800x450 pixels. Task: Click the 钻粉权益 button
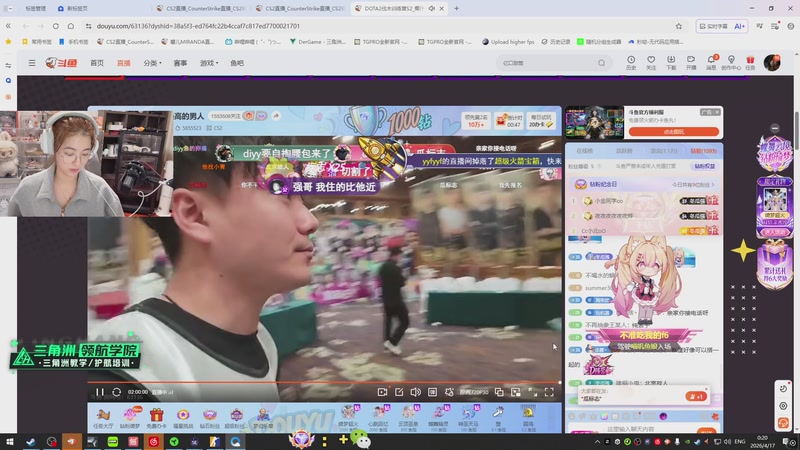[705, 166]
